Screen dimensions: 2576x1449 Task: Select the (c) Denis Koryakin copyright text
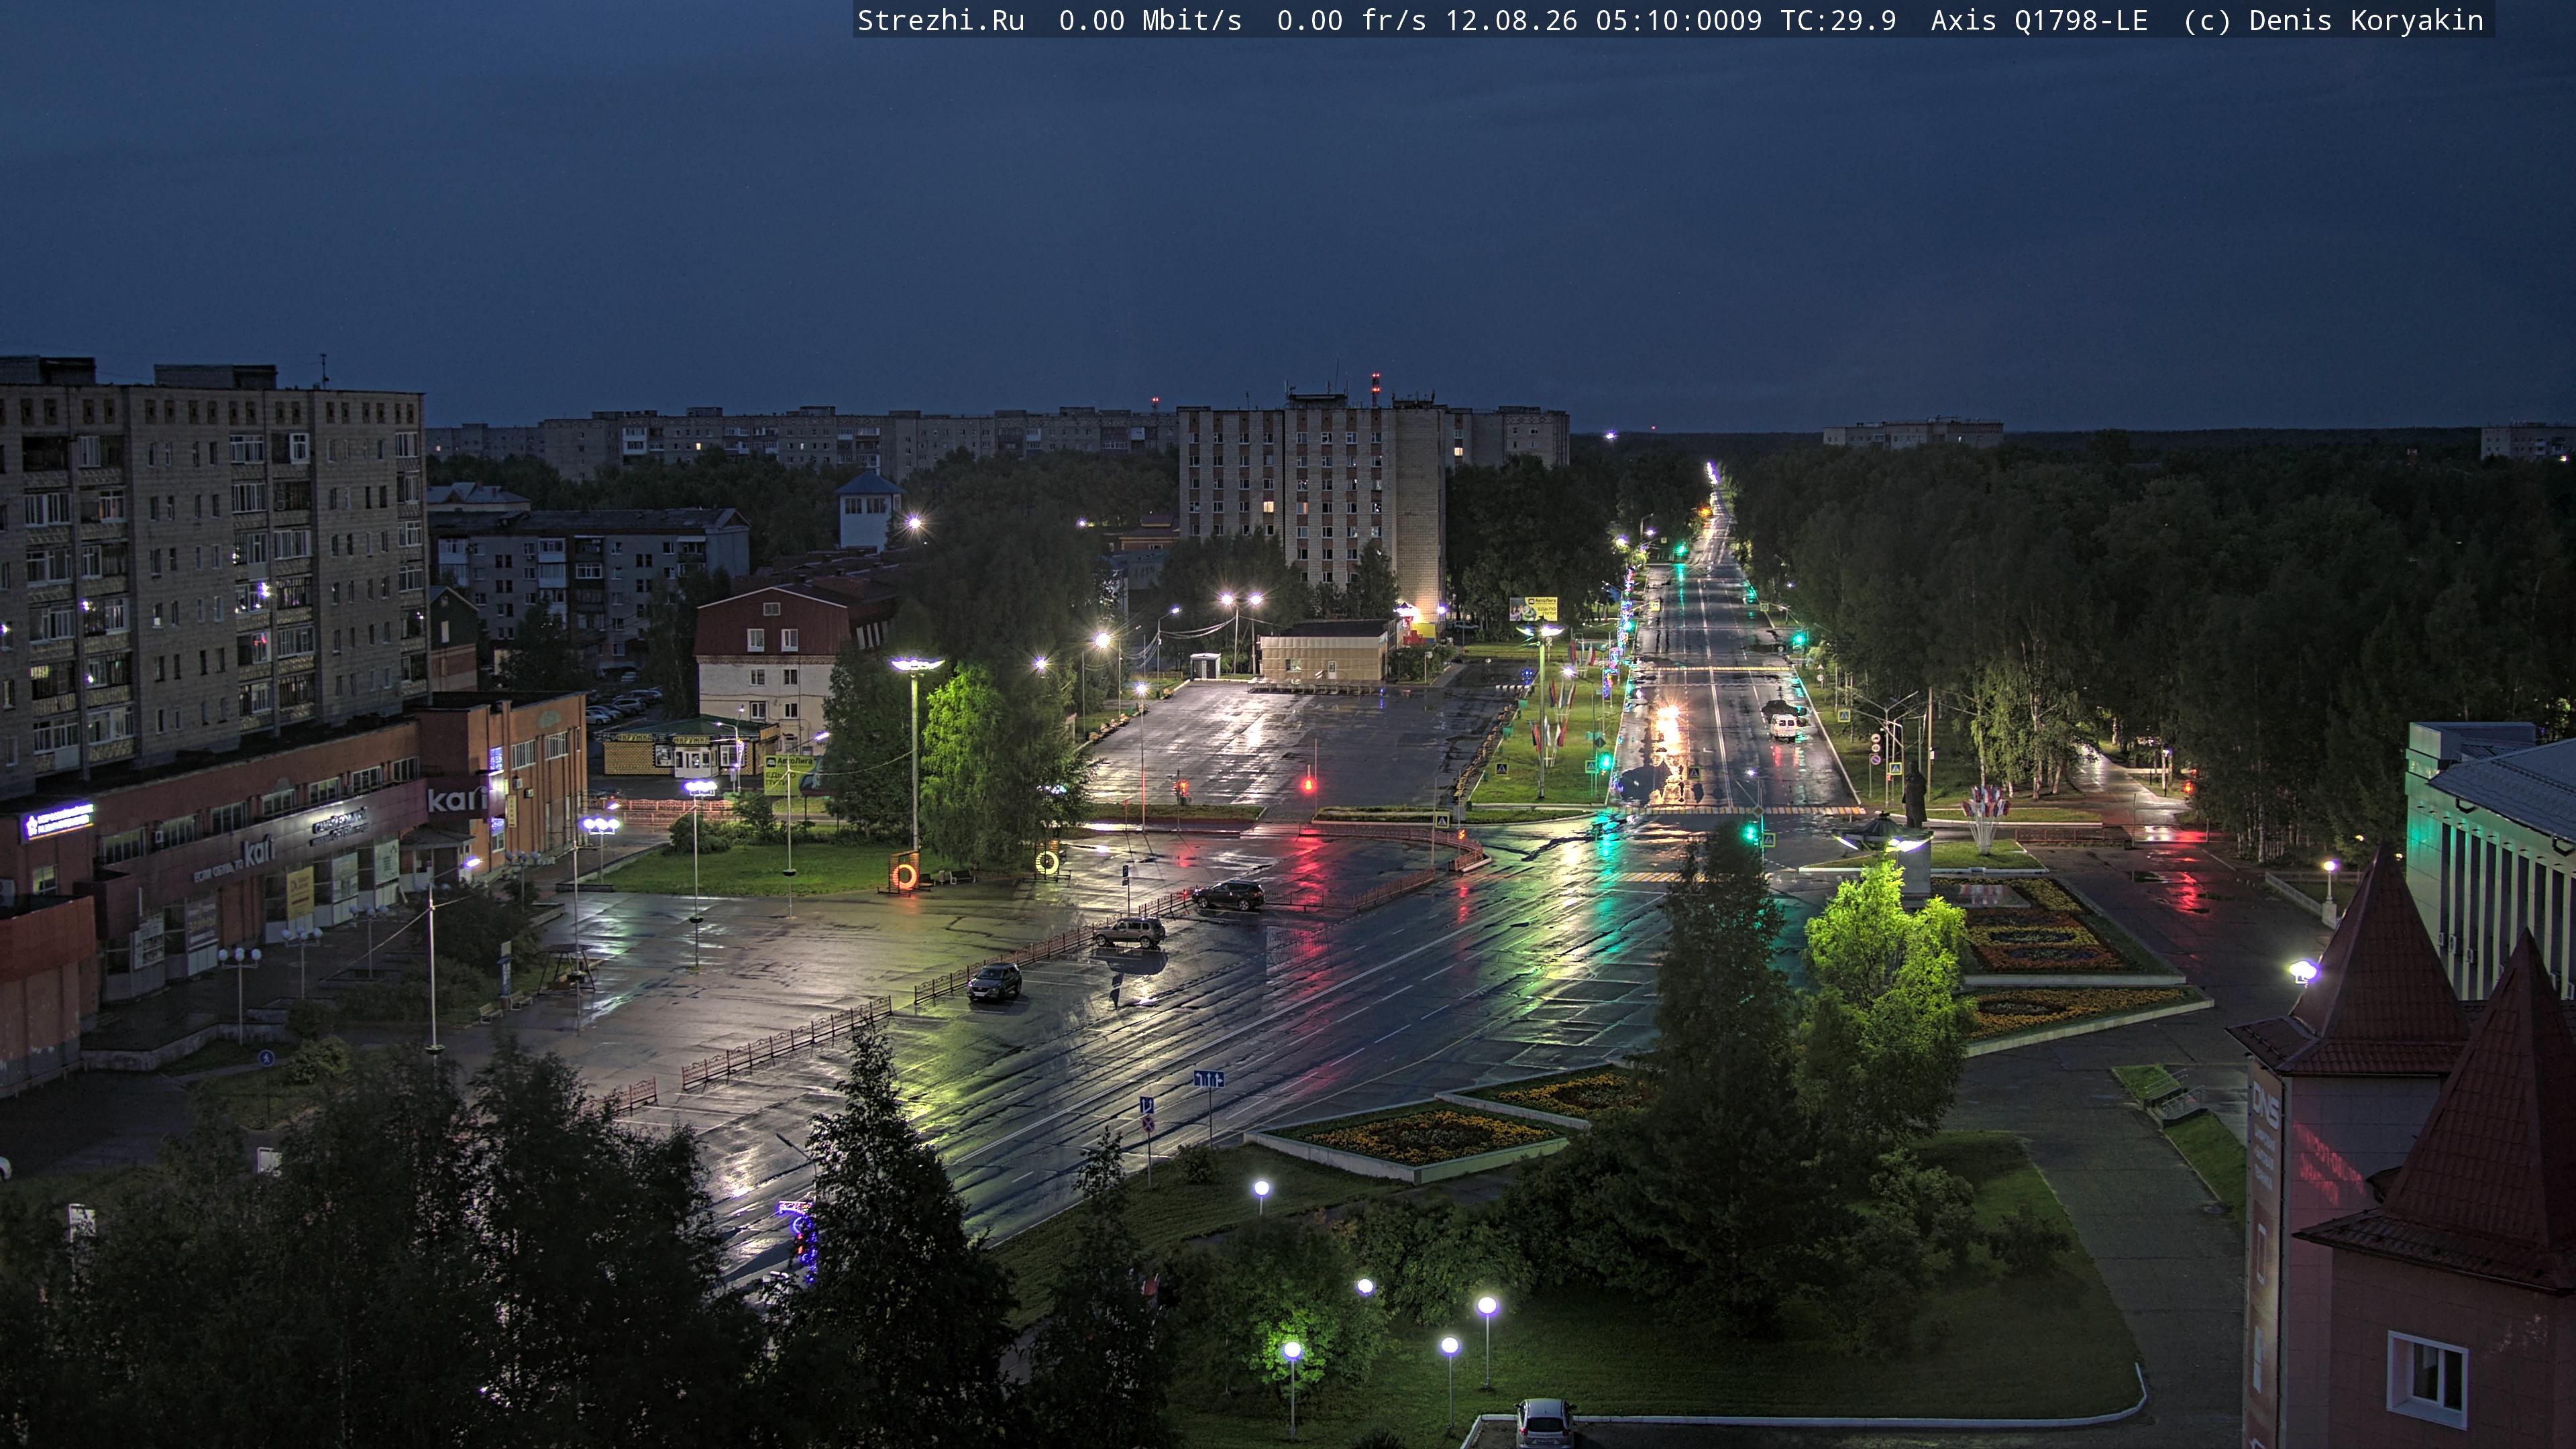2333,21
